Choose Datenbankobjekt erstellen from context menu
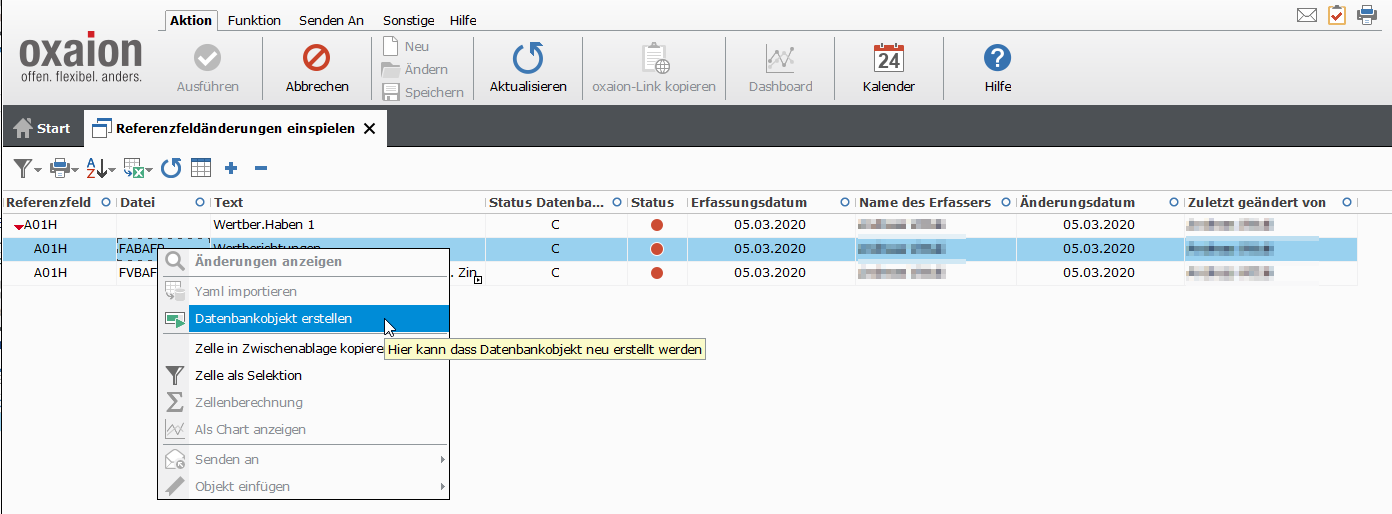The image size is (1392, 514). pyautogui.click(x=273, y=319)
